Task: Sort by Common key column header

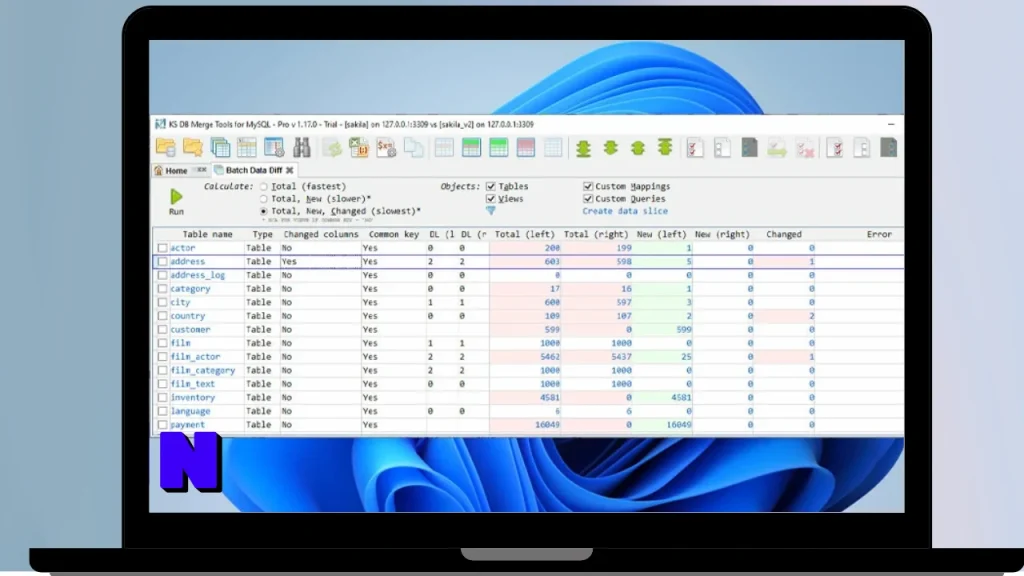Action: coord(394,234)
